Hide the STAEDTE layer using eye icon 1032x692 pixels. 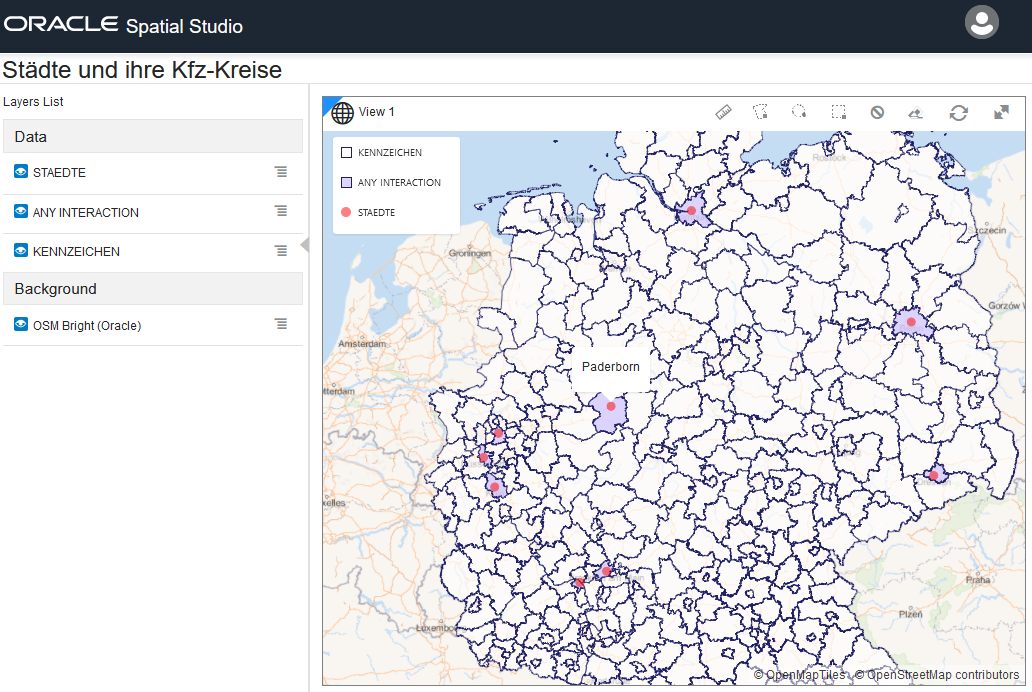click(x=21, y=172)
